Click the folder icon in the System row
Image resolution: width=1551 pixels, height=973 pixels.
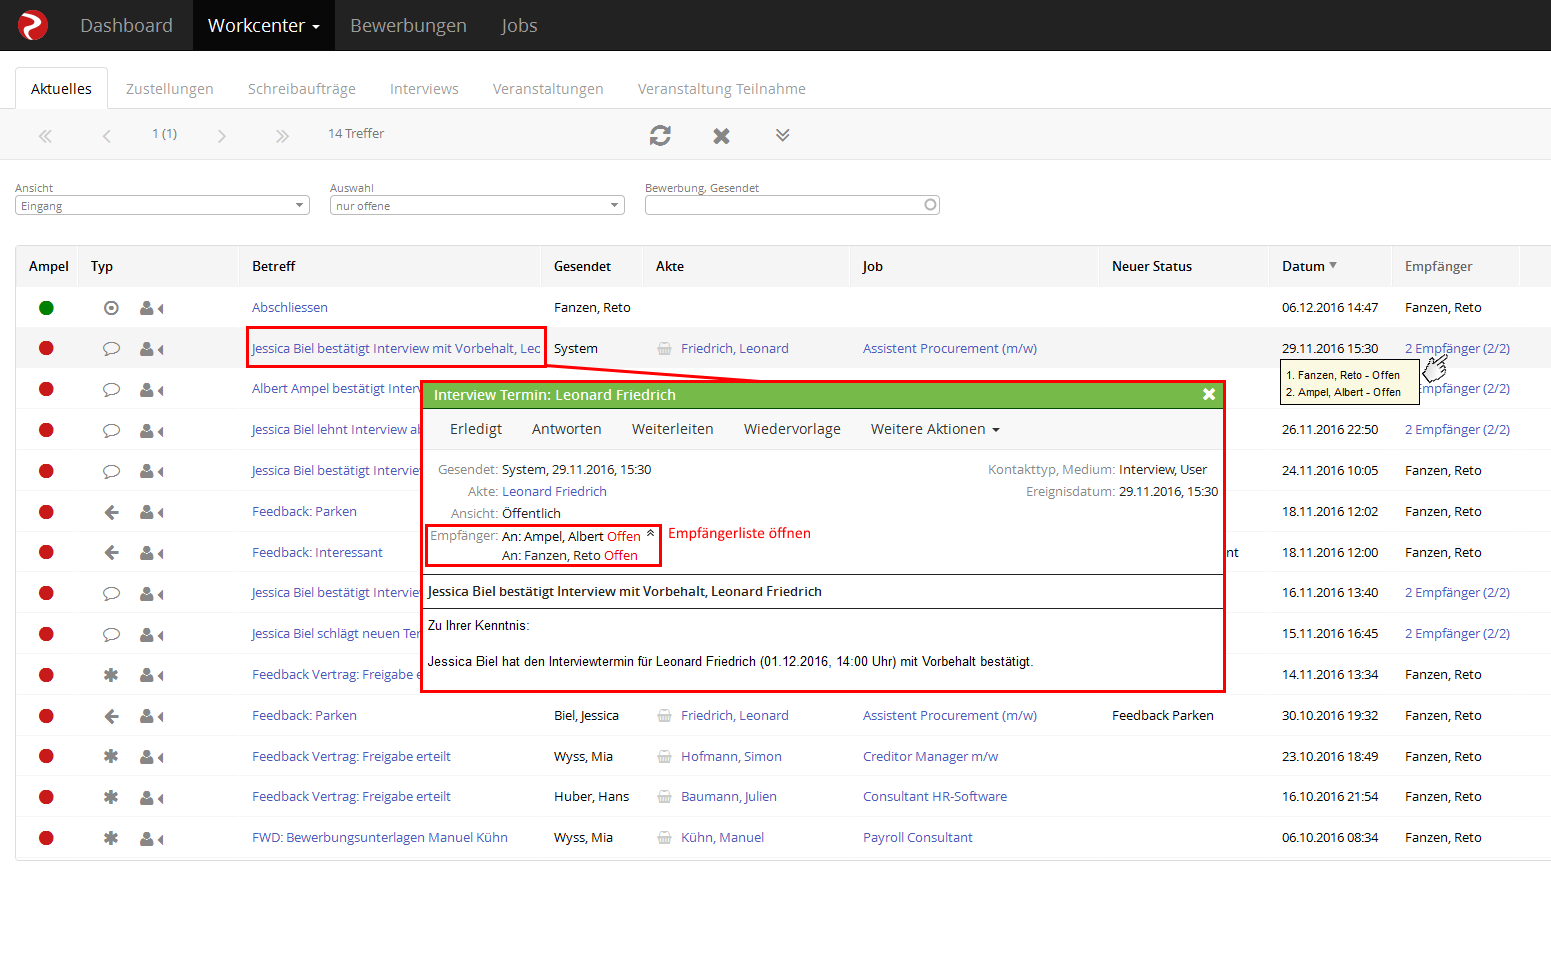pos(664,349)
